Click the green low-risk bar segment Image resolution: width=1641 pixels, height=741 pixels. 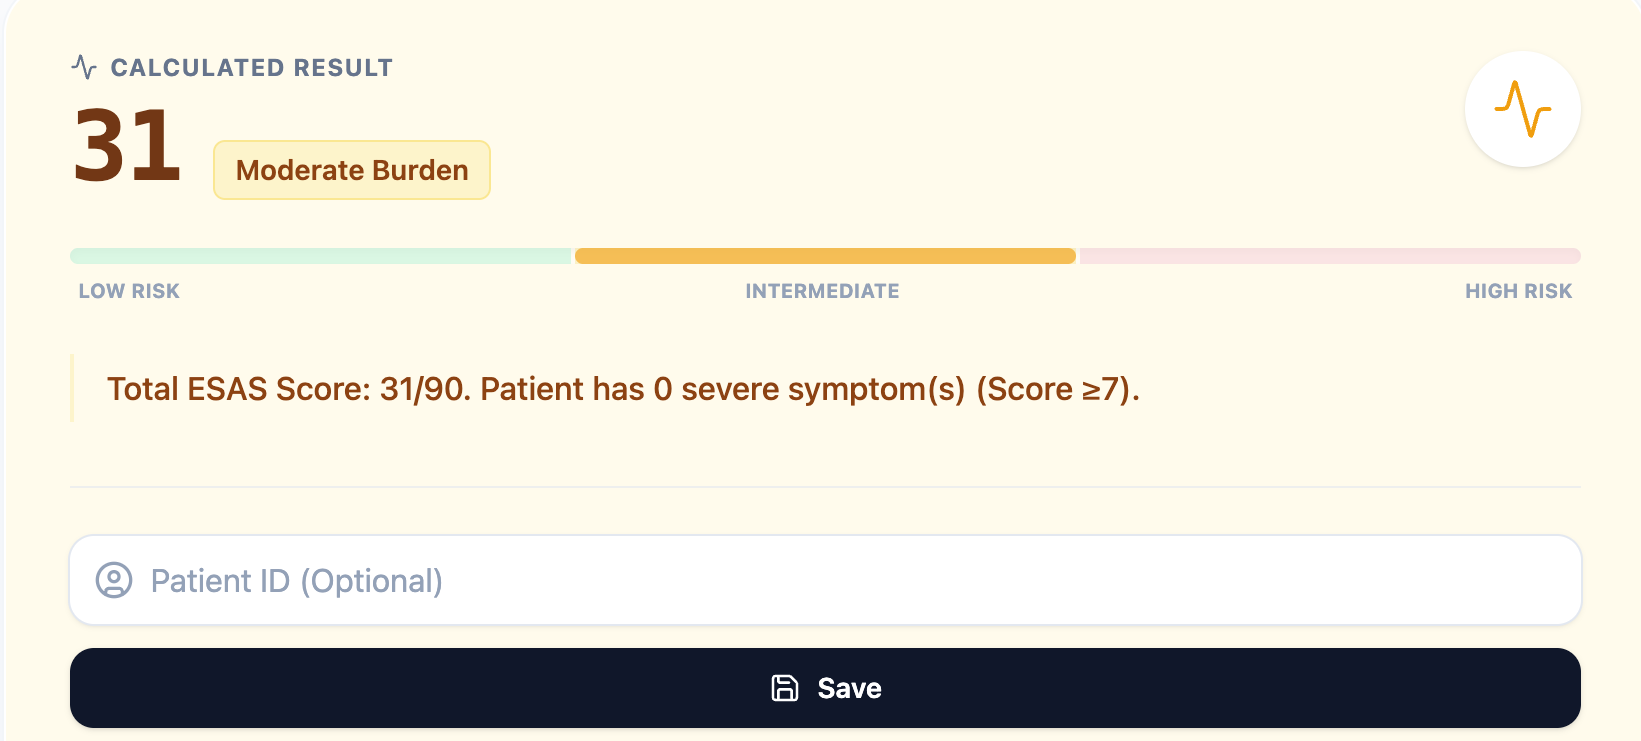(320, 256)
